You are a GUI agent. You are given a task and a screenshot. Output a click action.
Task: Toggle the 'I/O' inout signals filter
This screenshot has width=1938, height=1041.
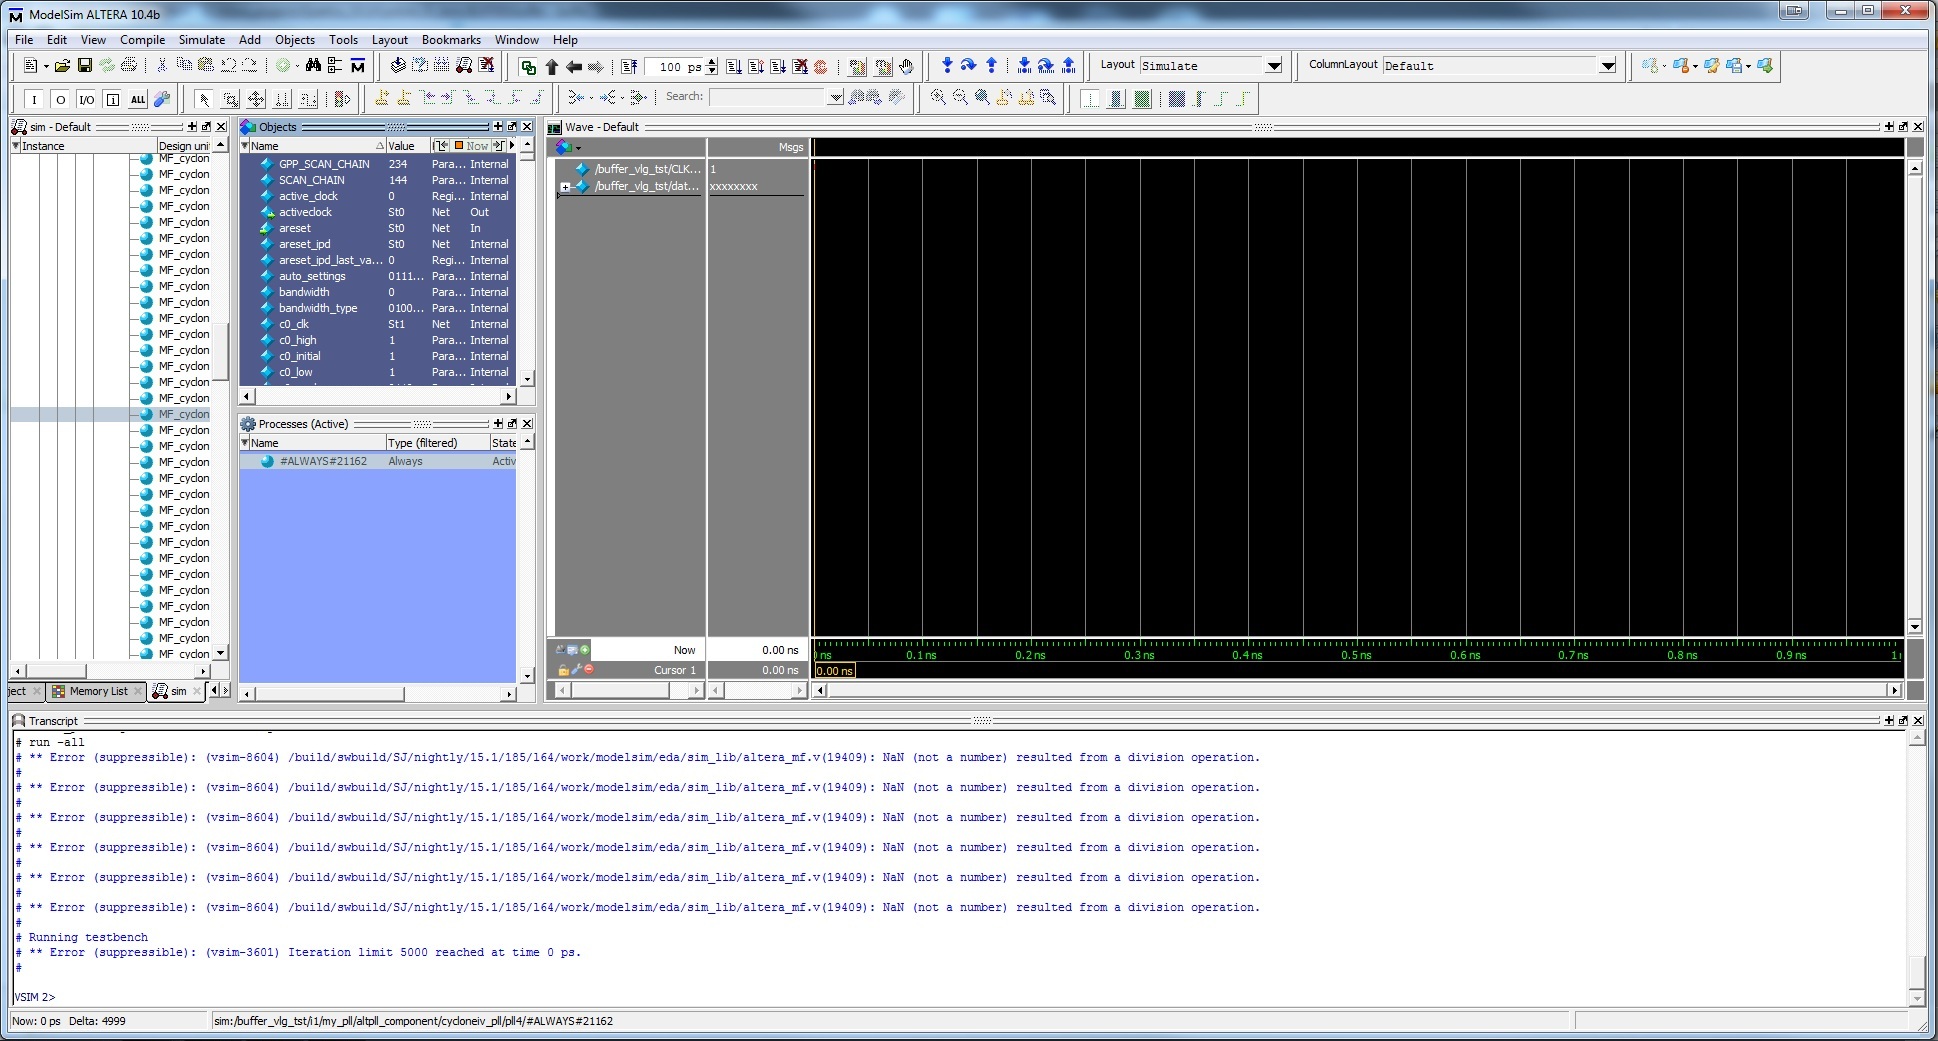pyautogui.click(x=86, y=99)
